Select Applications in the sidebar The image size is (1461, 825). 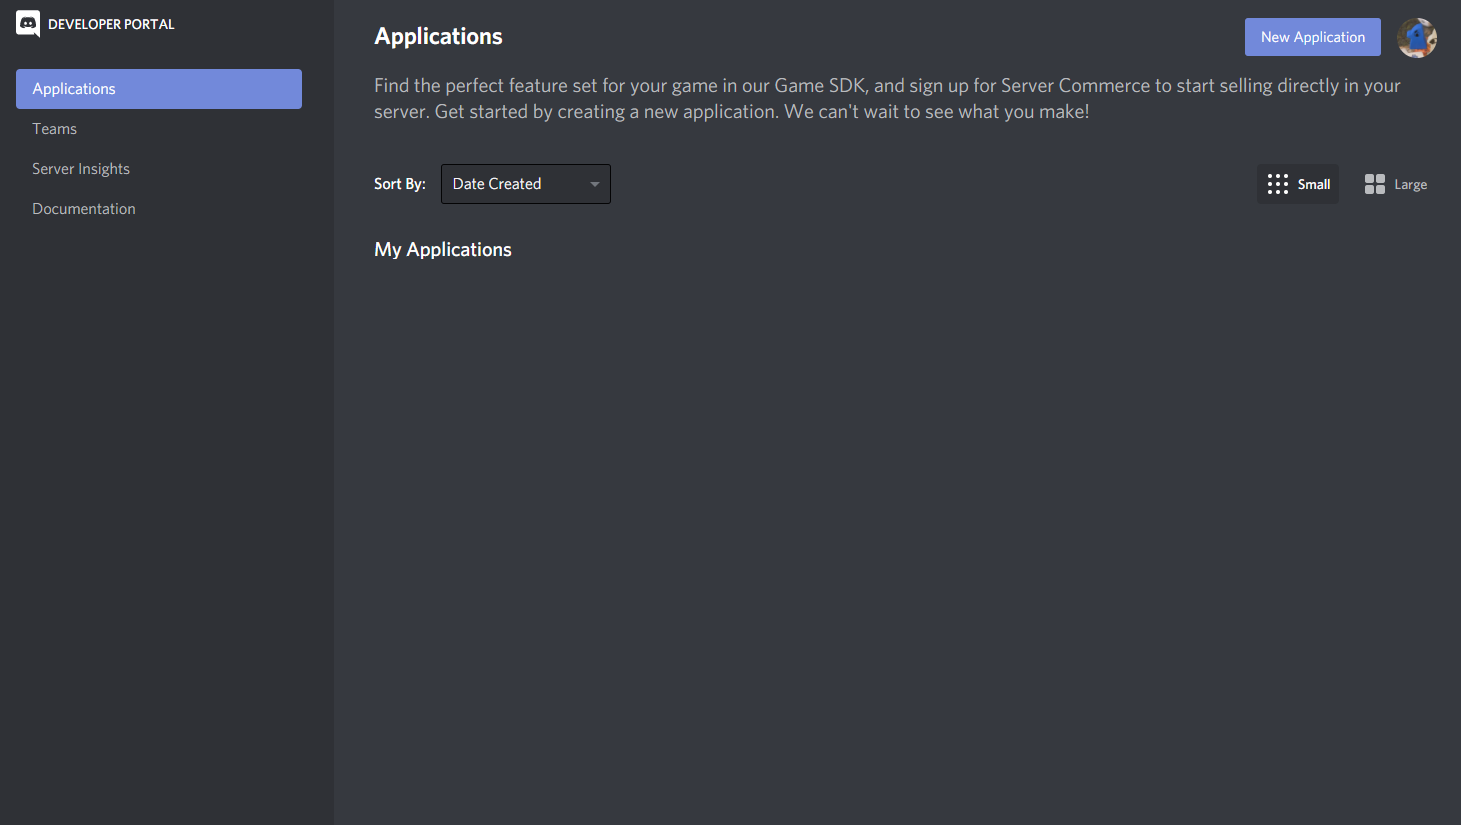[159, 89]
